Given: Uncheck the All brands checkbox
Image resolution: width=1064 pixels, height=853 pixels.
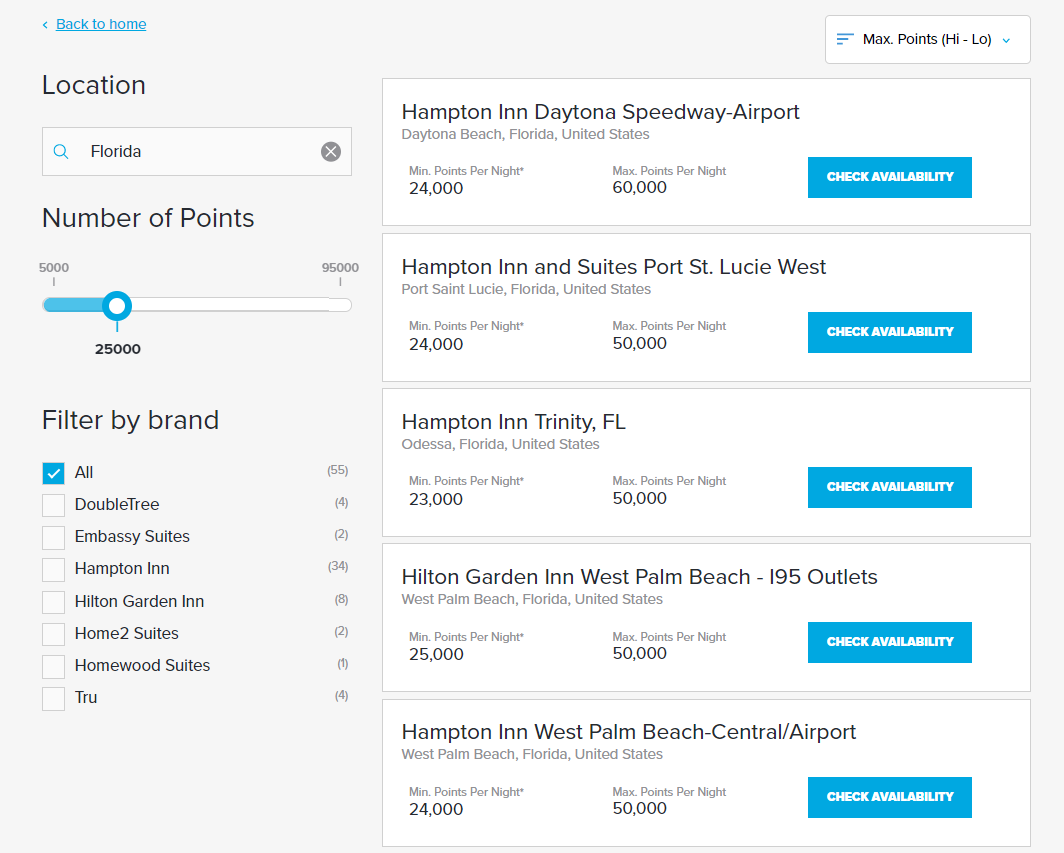Looking at the screenshot, I should click(x=53, y=472).
